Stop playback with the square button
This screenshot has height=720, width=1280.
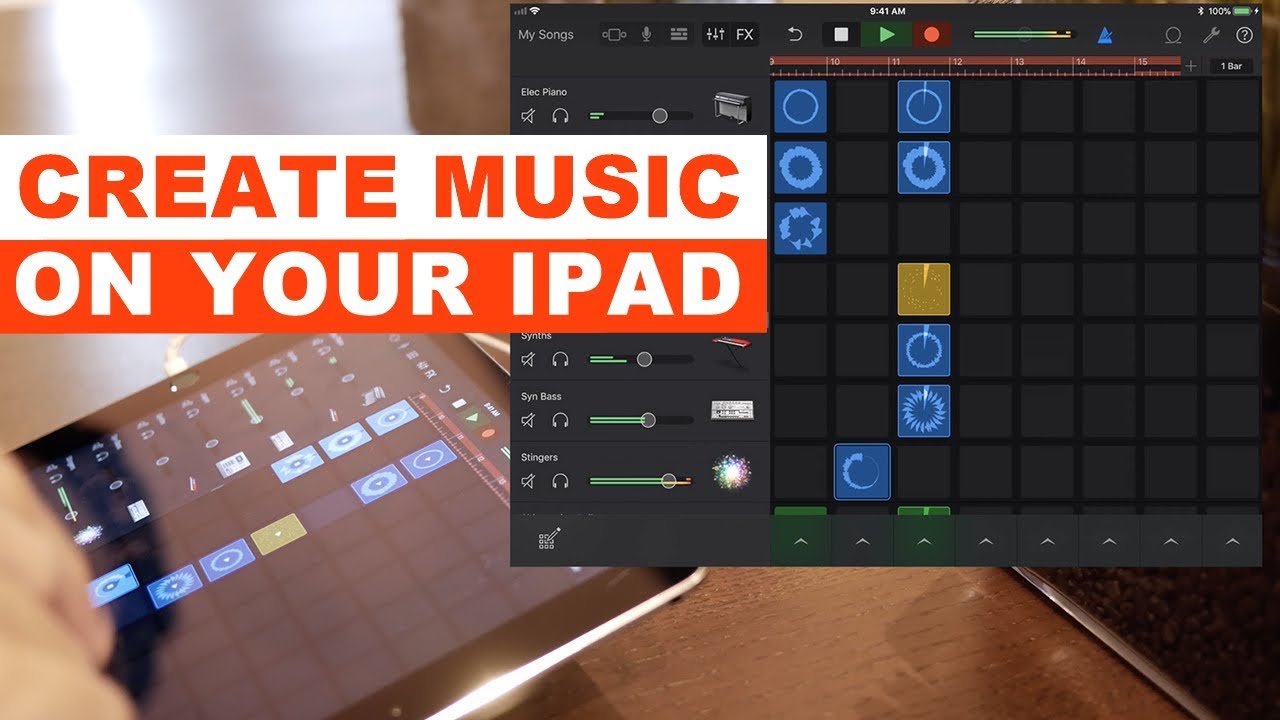841,34
